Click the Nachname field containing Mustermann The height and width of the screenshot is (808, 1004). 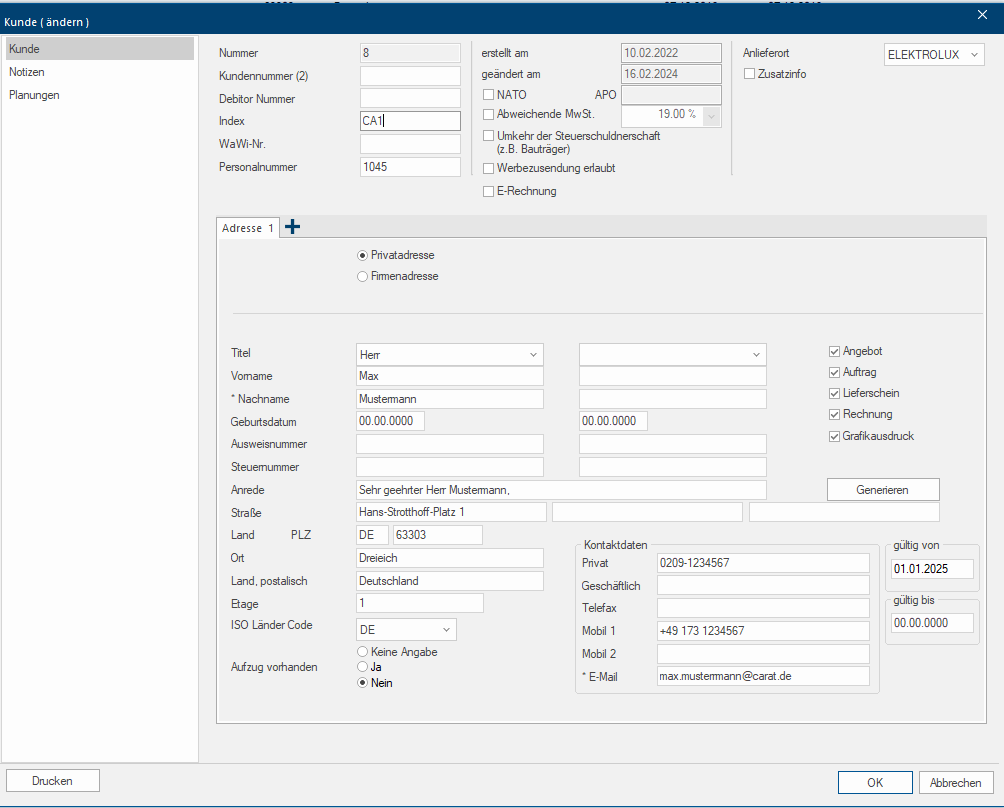pyautogui.click(x=449, y=399)
